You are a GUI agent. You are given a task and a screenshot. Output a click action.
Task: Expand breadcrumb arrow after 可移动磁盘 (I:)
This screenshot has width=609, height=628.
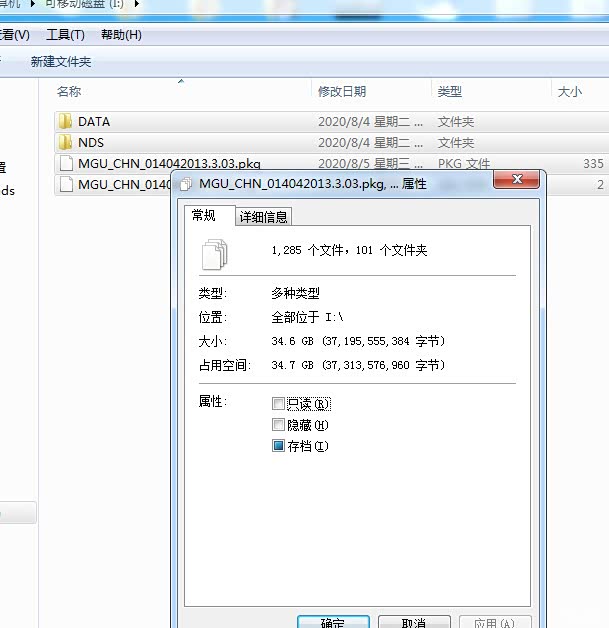point(137,5)
